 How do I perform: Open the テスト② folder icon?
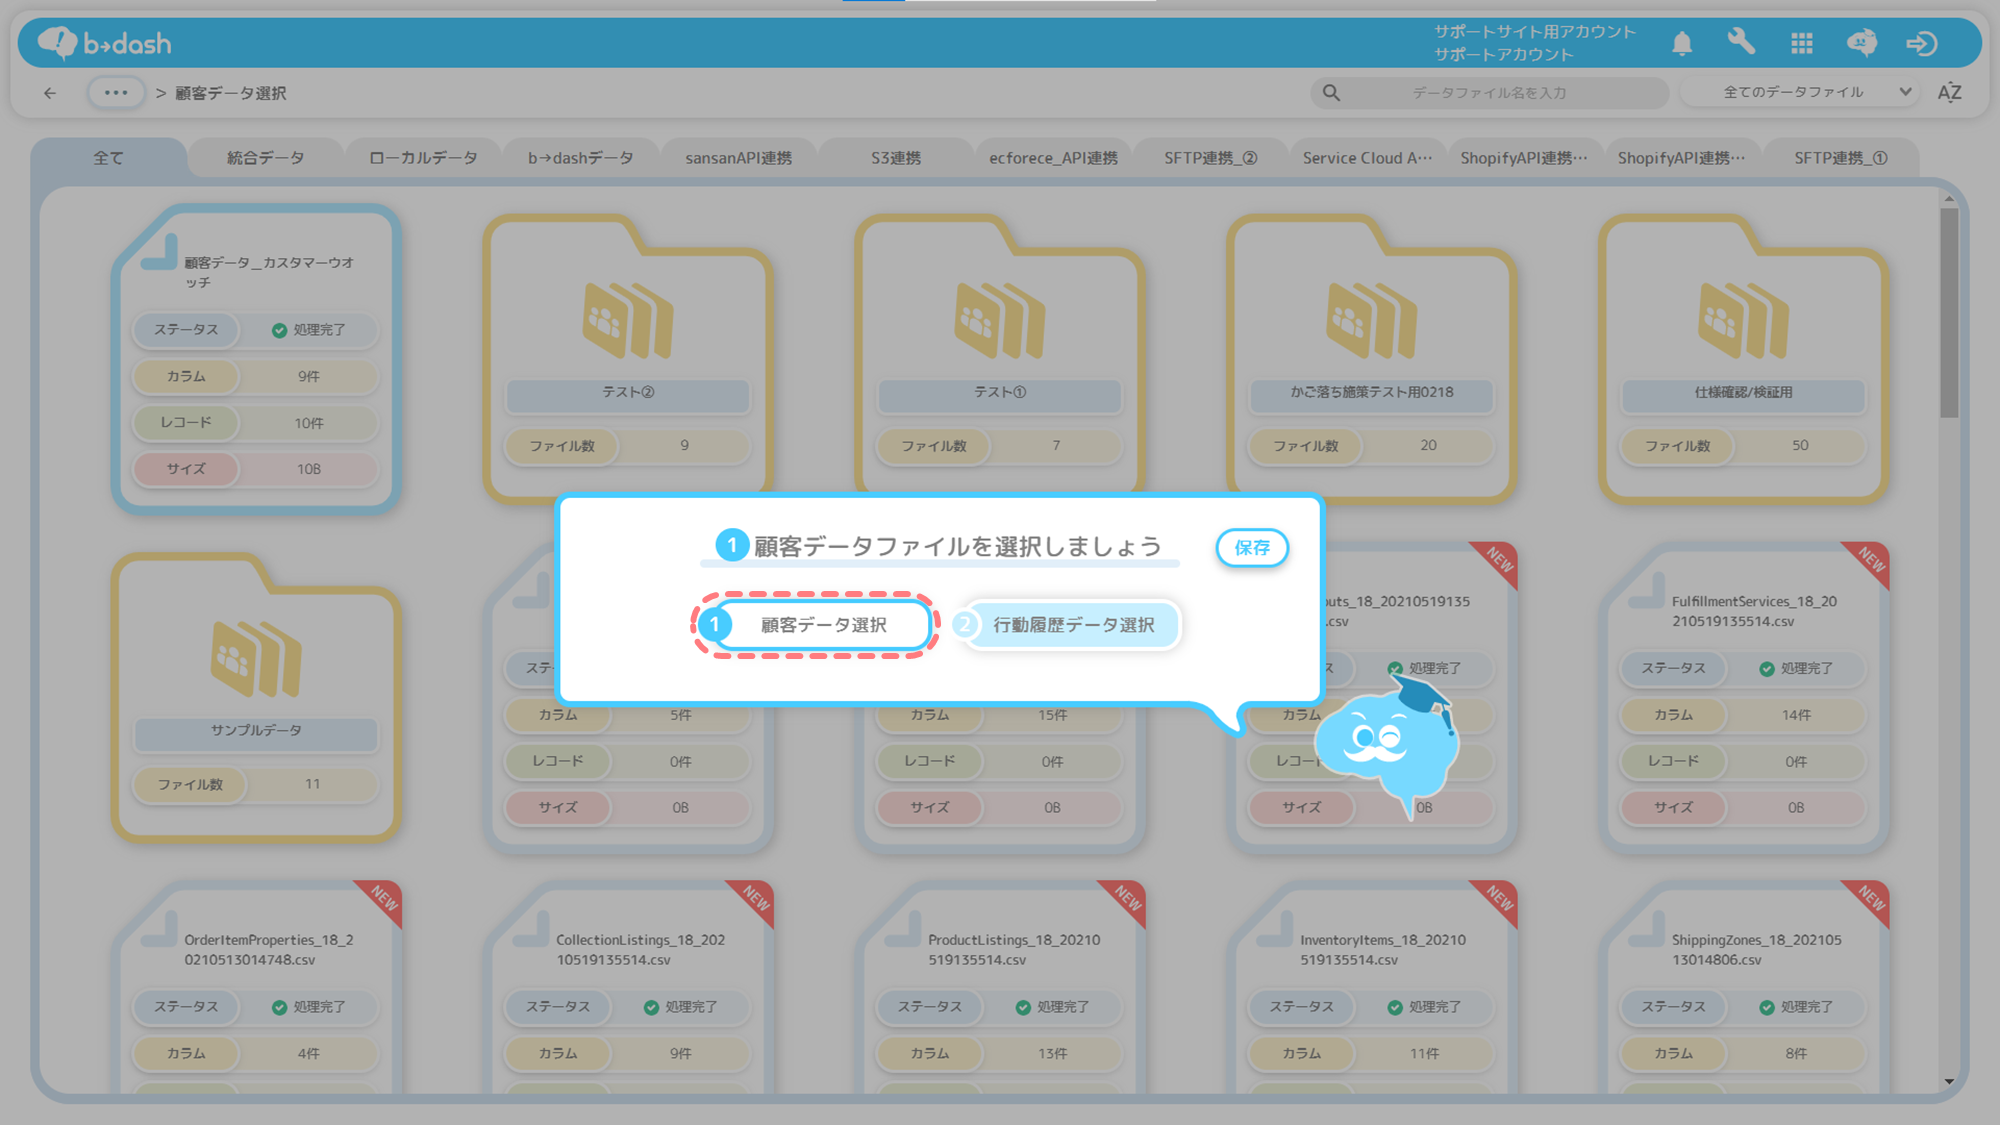628,320
